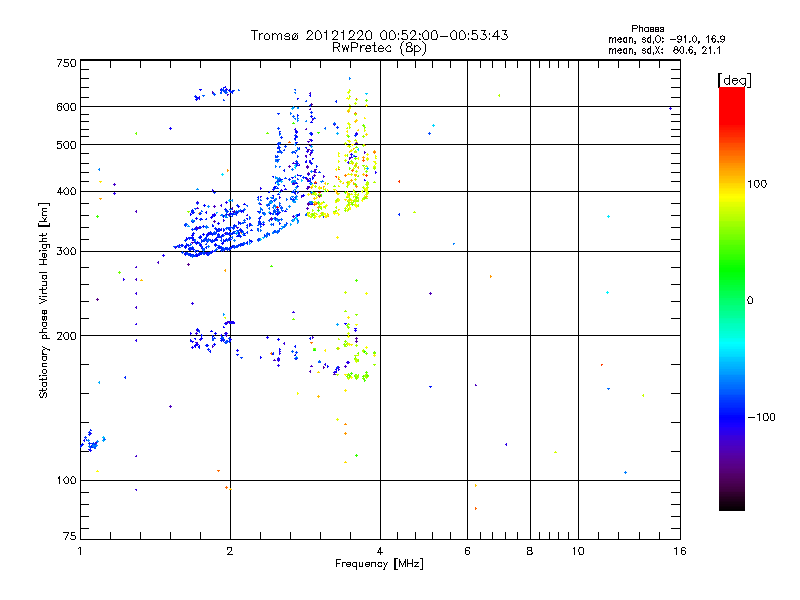This screenshot has height=600, width=800.
Task: Click the '750' y-axis tick label
Action: [66, 63]
